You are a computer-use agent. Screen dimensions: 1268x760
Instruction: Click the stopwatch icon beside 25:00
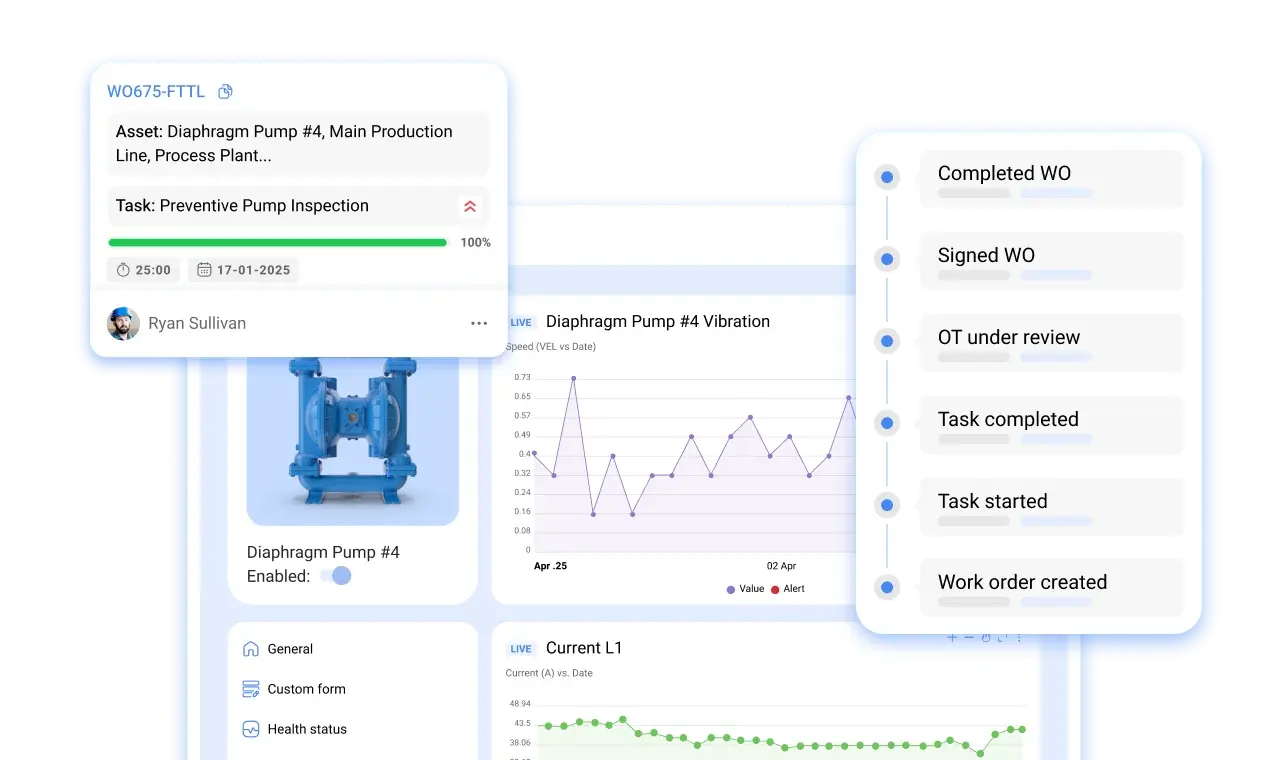point(124,270)
